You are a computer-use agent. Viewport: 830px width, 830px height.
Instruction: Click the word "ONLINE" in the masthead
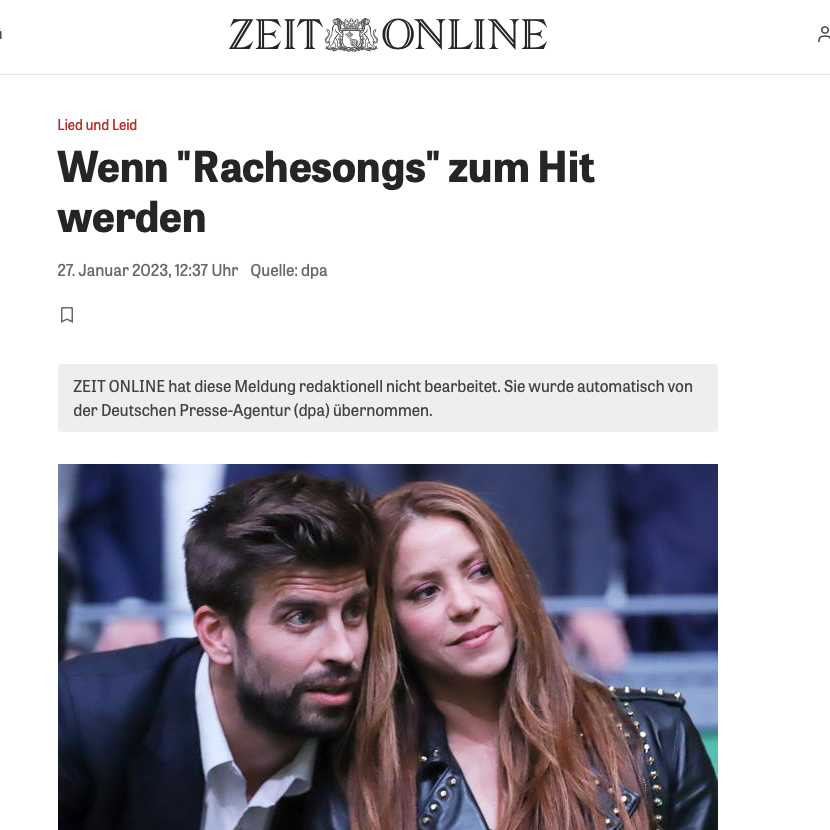464,34
